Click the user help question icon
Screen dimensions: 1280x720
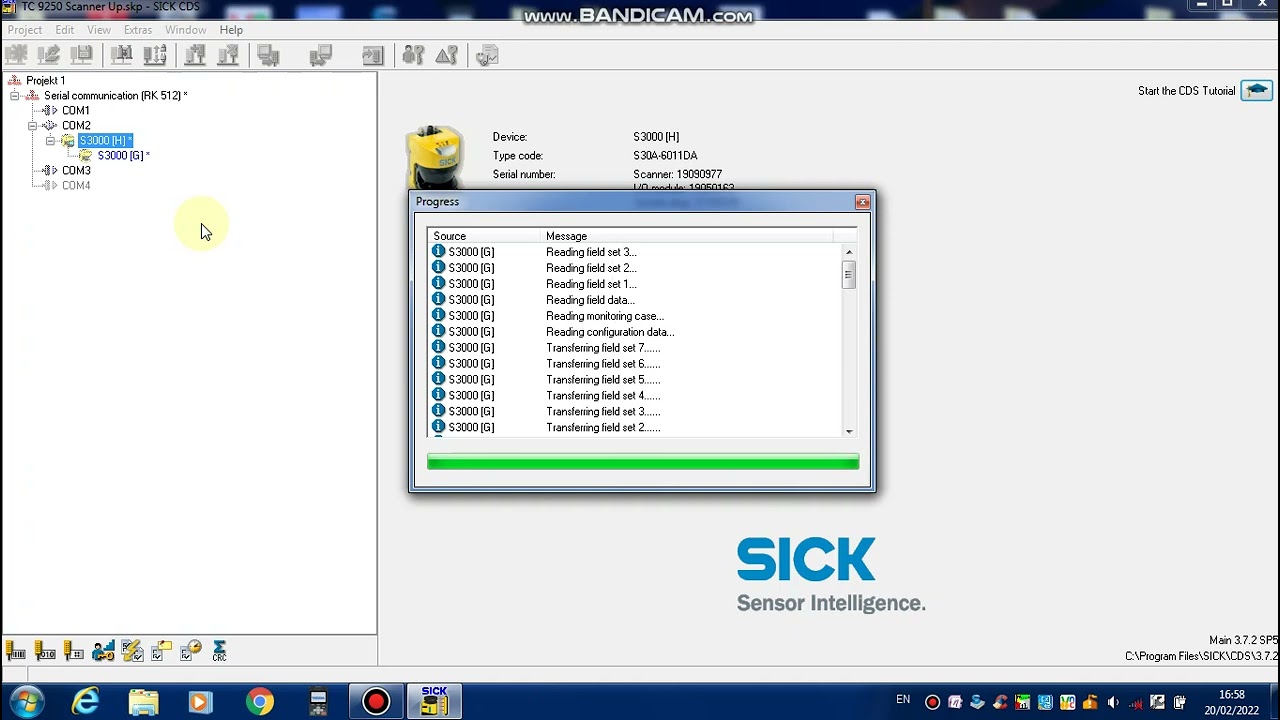pos(413,56)
